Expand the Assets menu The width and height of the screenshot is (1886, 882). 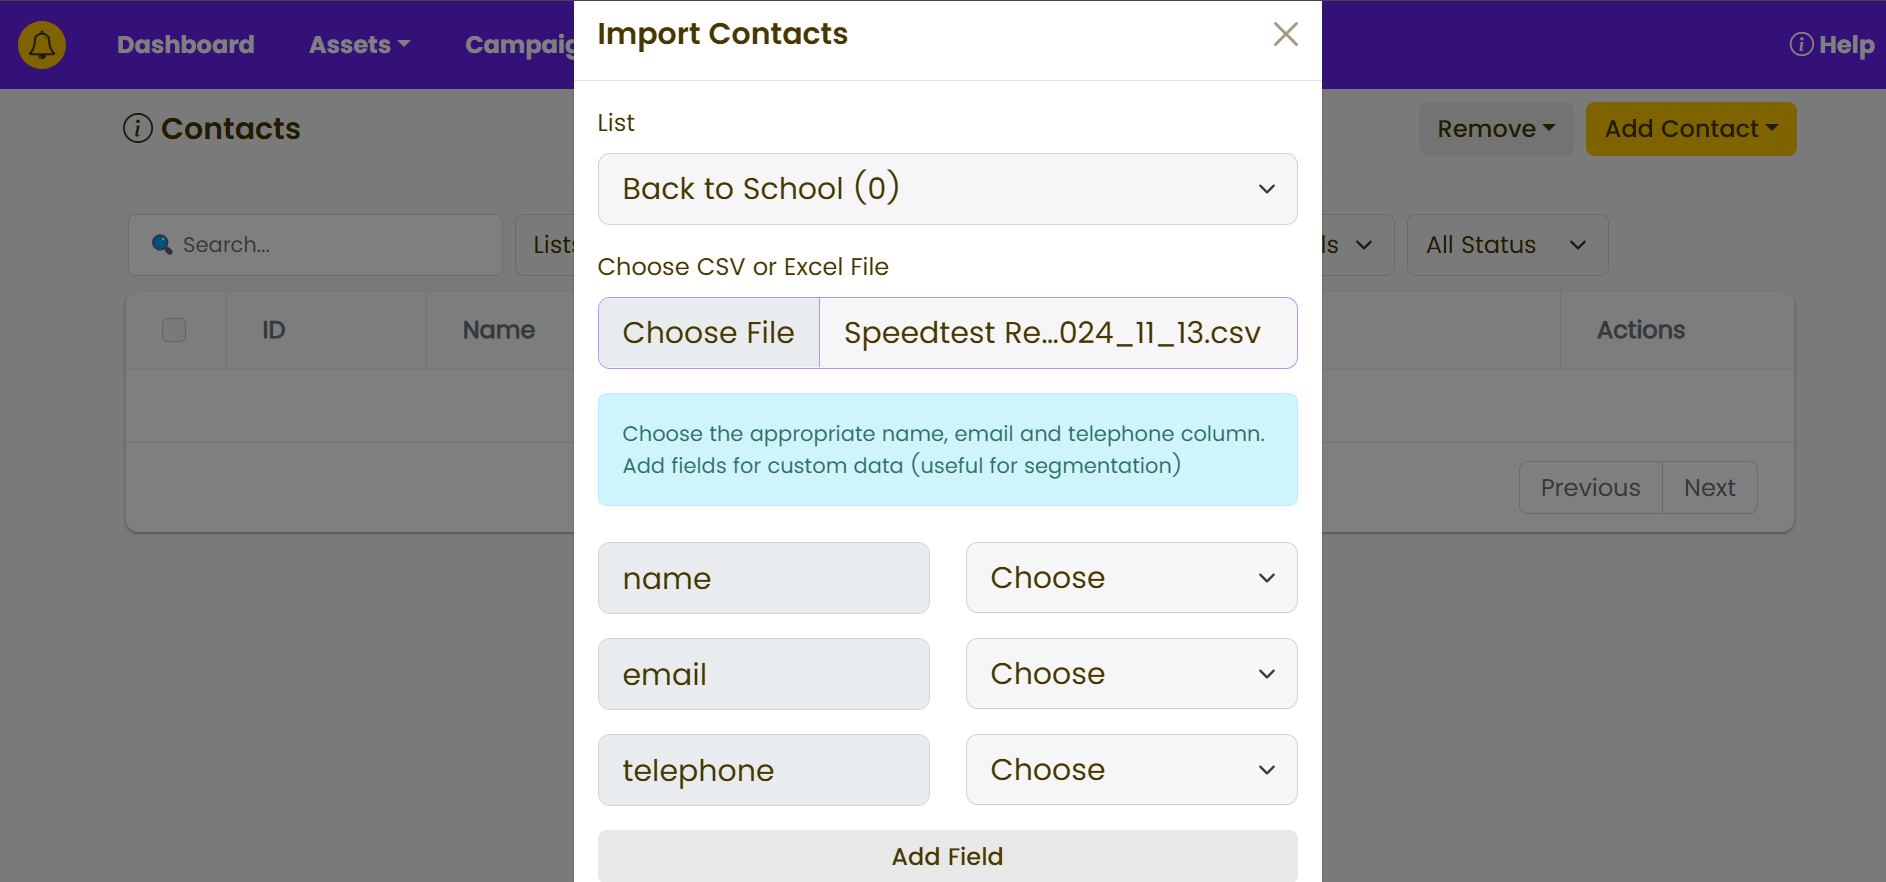click(360, 45)
